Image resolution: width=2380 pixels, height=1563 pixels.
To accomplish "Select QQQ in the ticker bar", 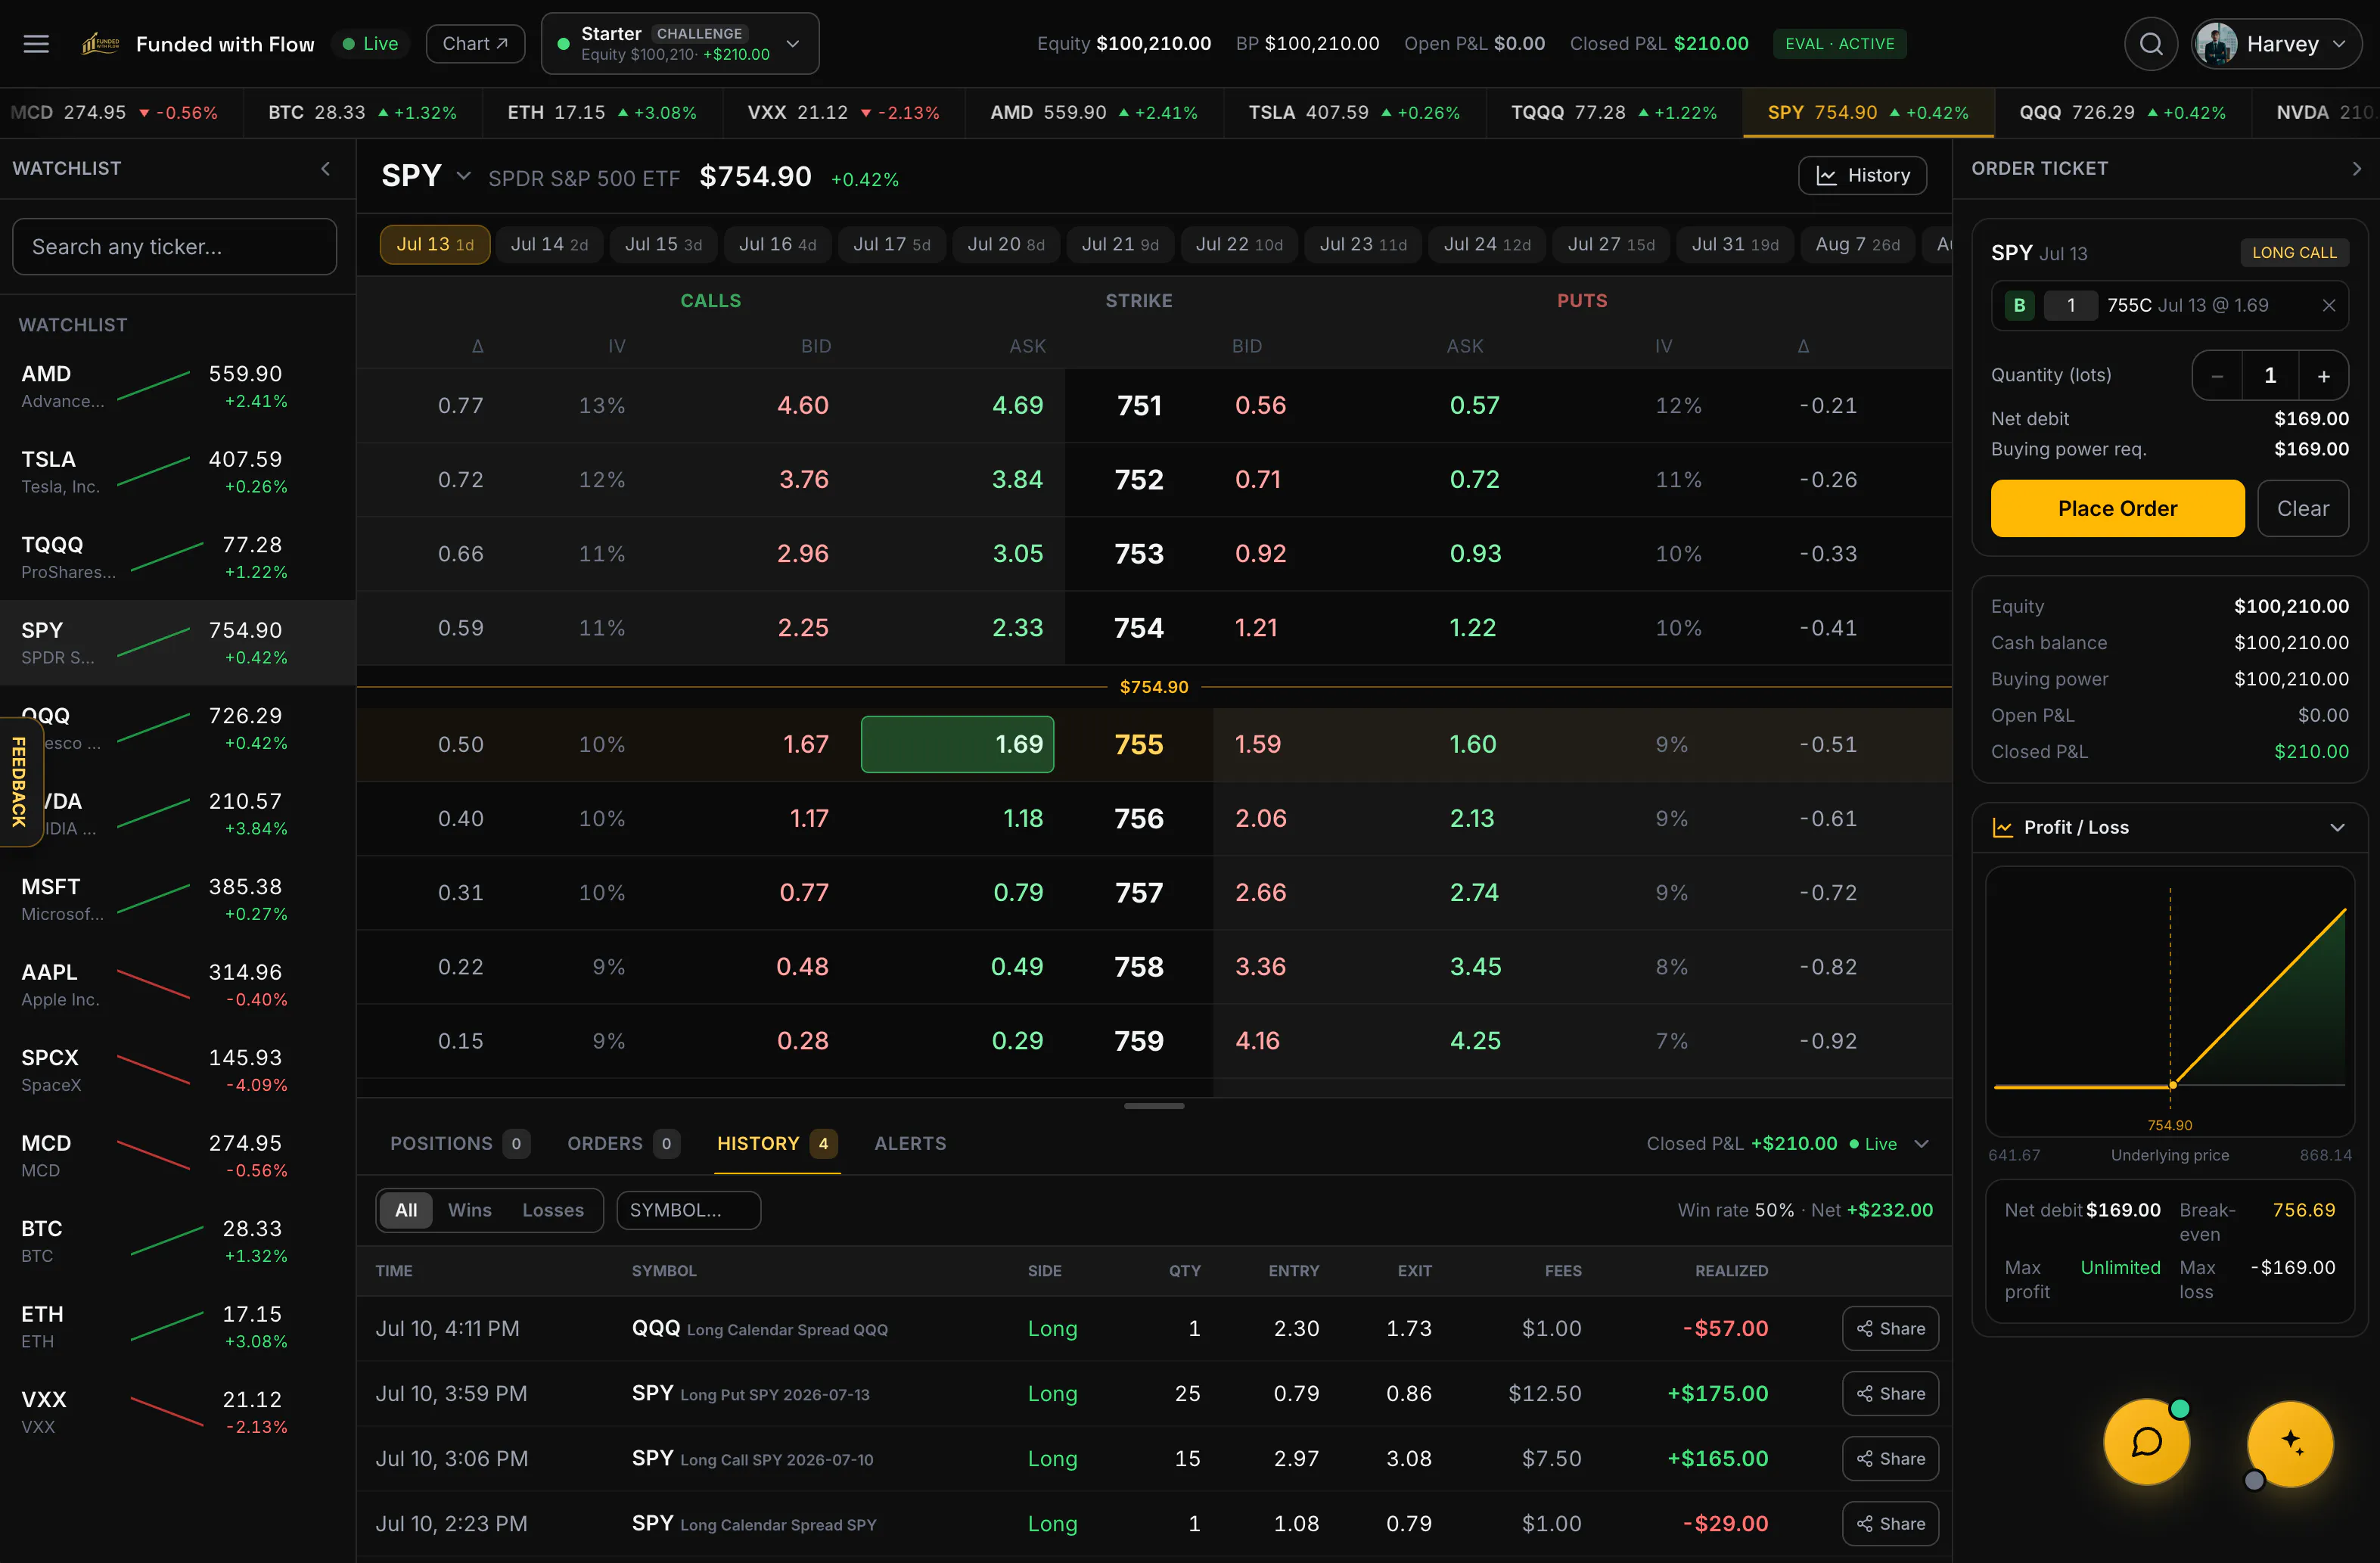I will (x=2122, y=113).
